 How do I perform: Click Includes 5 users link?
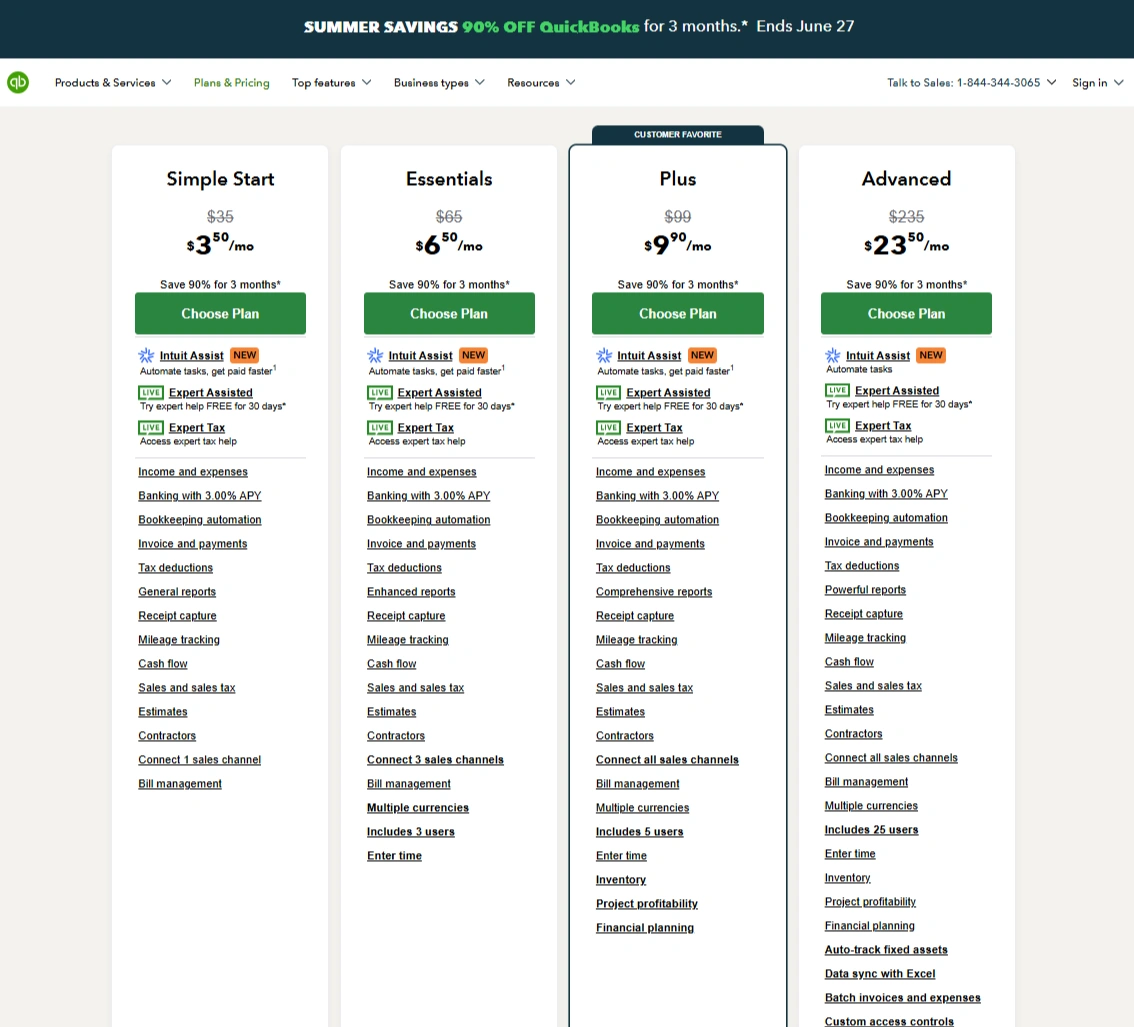click(x=639, y=832)
